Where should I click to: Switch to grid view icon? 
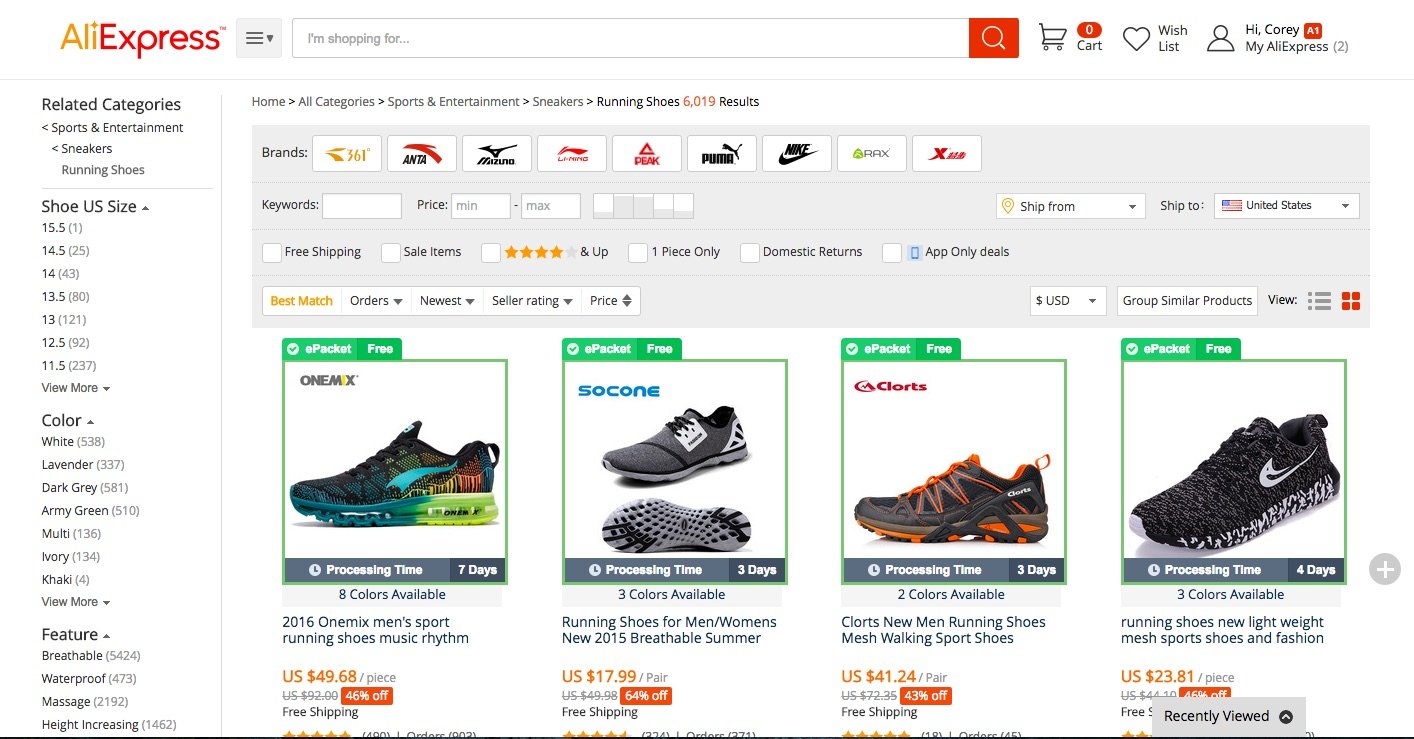pyautogui.click(x=1351, y=301)
